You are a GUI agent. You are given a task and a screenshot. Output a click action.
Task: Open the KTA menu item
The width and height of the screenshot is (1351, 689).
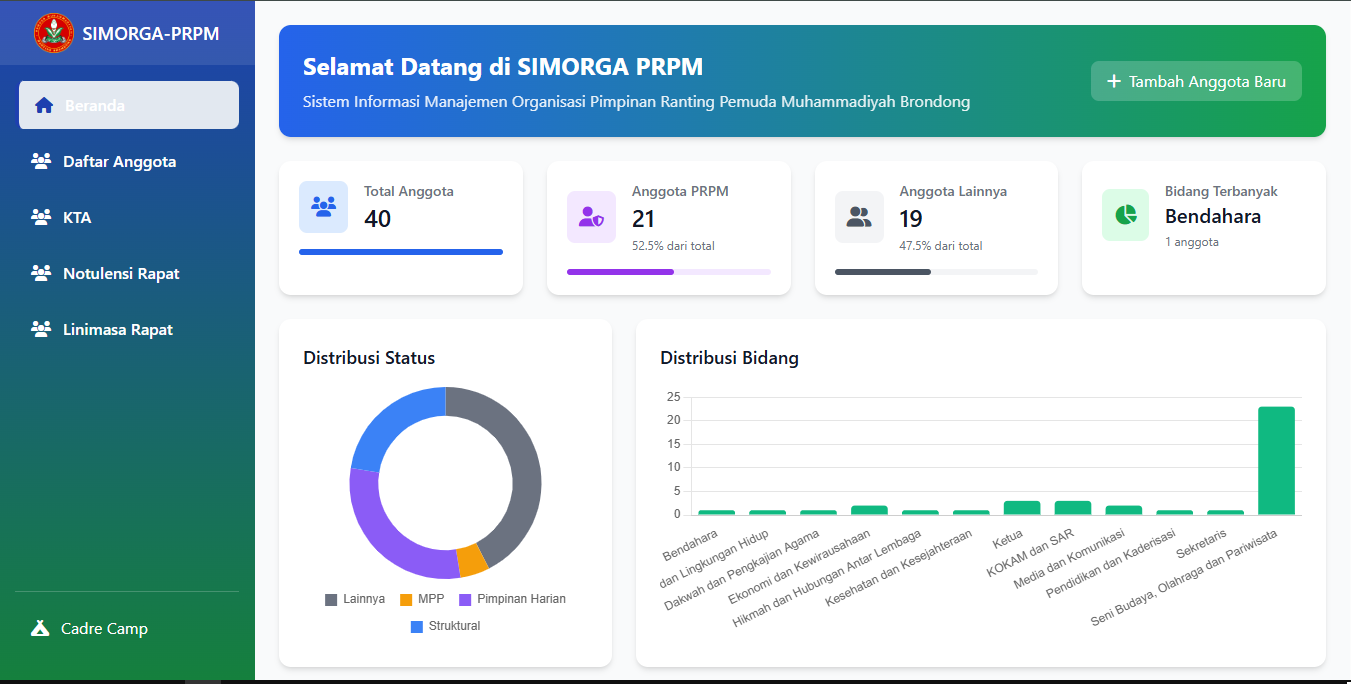click(77, 217)
